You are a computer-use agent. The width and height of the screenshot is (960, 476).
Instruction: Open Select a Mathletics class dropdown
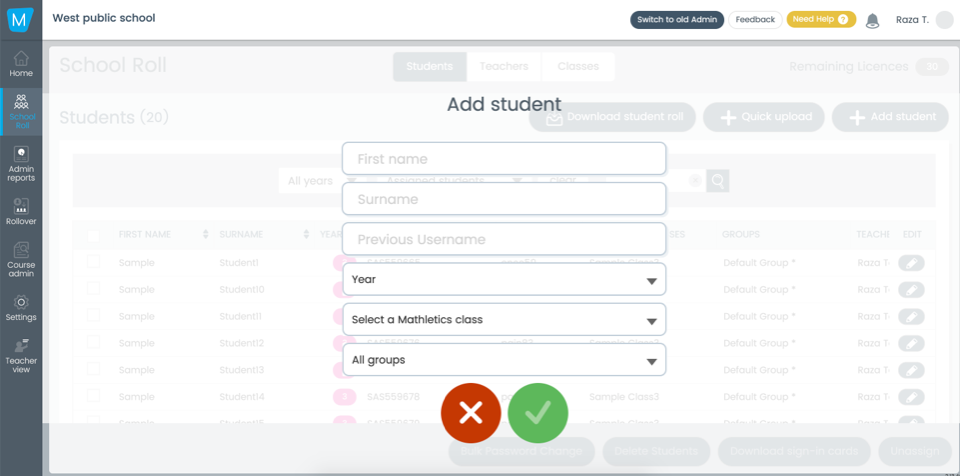click(x=504, y=320)
